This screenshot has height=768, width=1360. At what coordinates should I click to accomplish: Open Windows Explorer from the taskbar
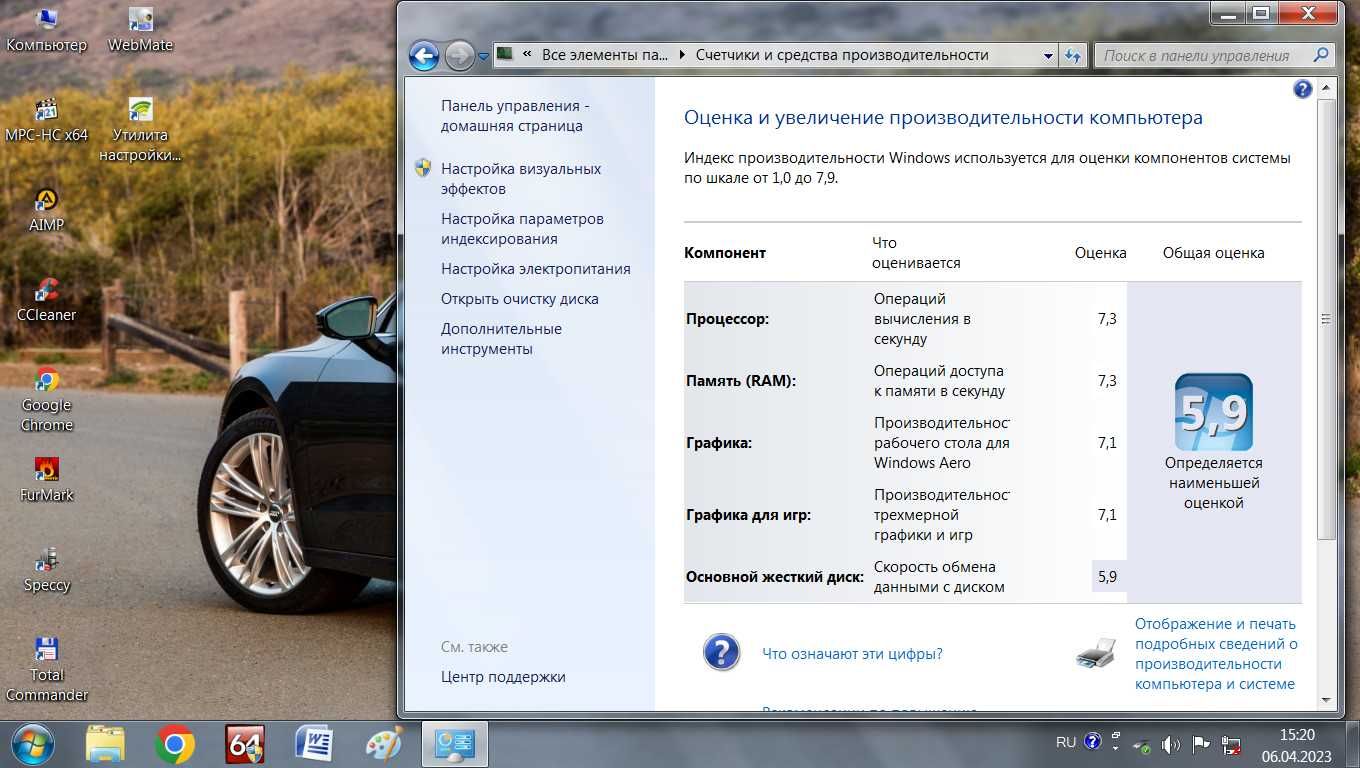pyautogui.click(x=105, y=744)
